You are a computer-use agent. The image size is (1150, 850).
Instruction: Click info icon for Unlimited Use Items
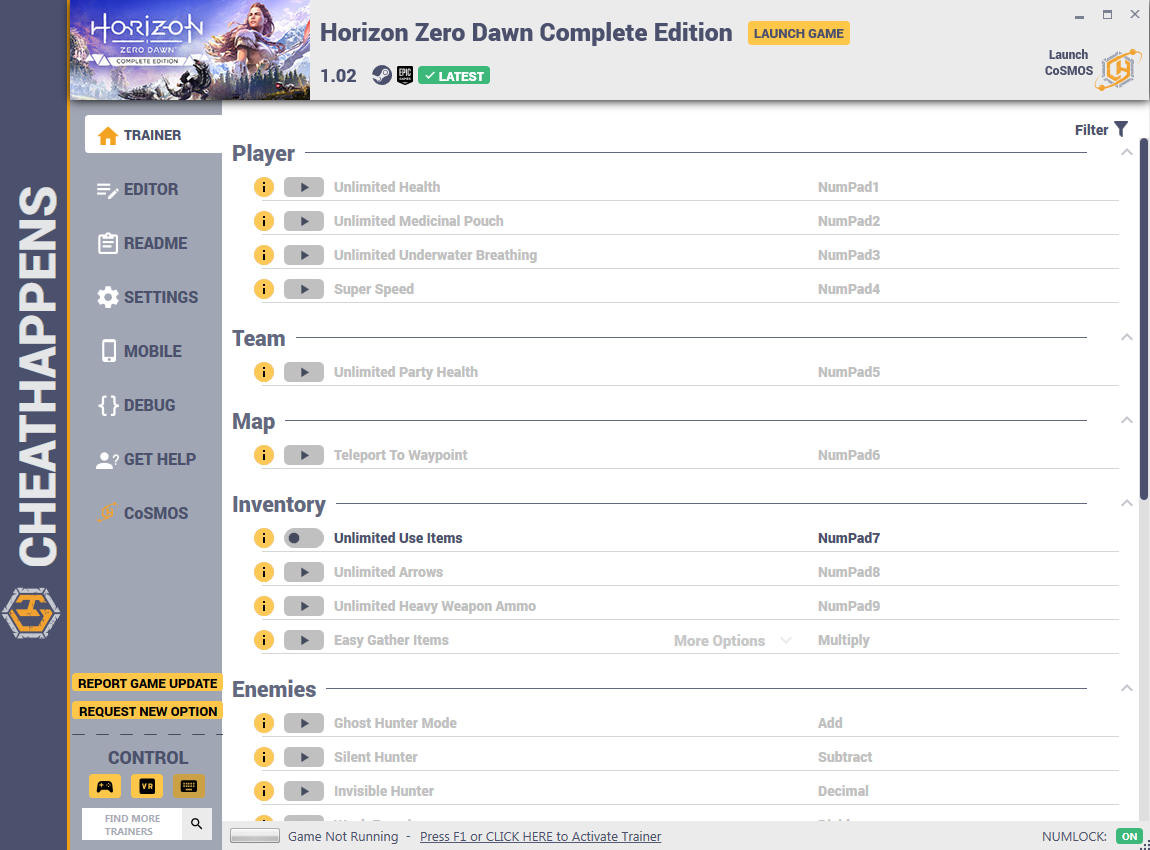click(263, 538)
